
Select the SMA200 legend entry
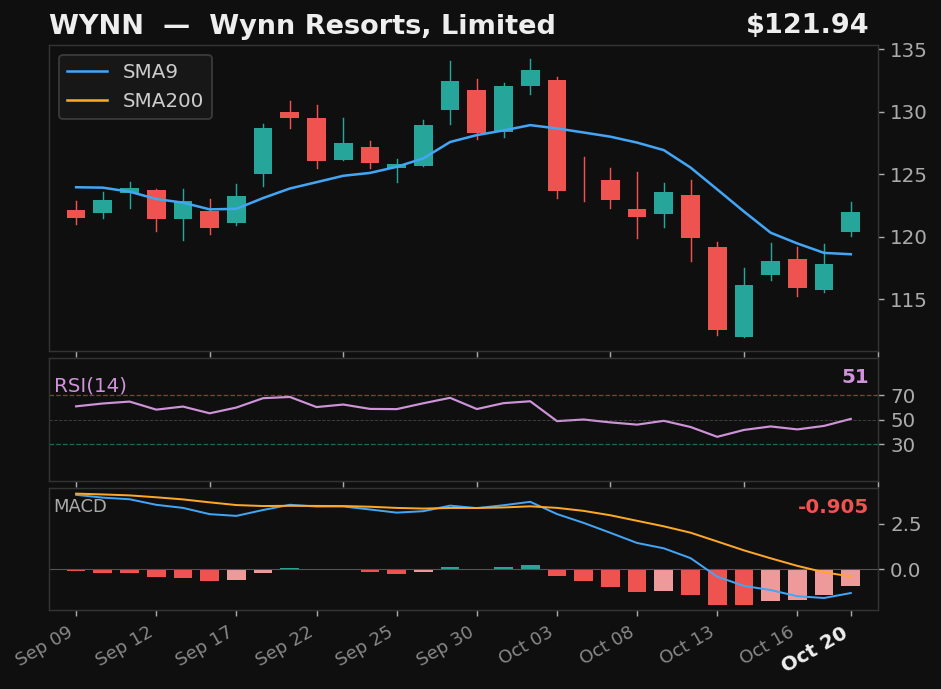point(136,100)
